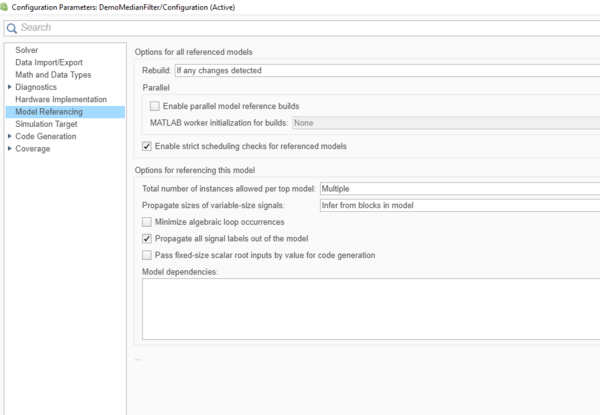
Task: Expand the Coverage tree arrow
Action: coord(9,149)
